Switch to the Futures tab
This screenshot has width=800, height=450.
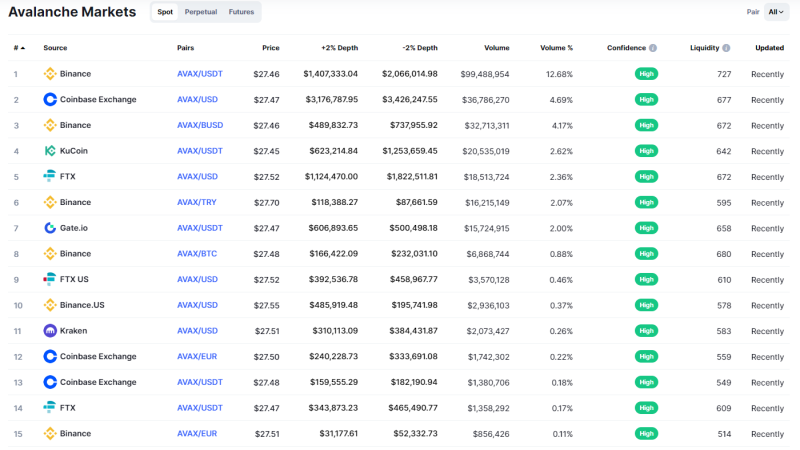coord(241,12)
